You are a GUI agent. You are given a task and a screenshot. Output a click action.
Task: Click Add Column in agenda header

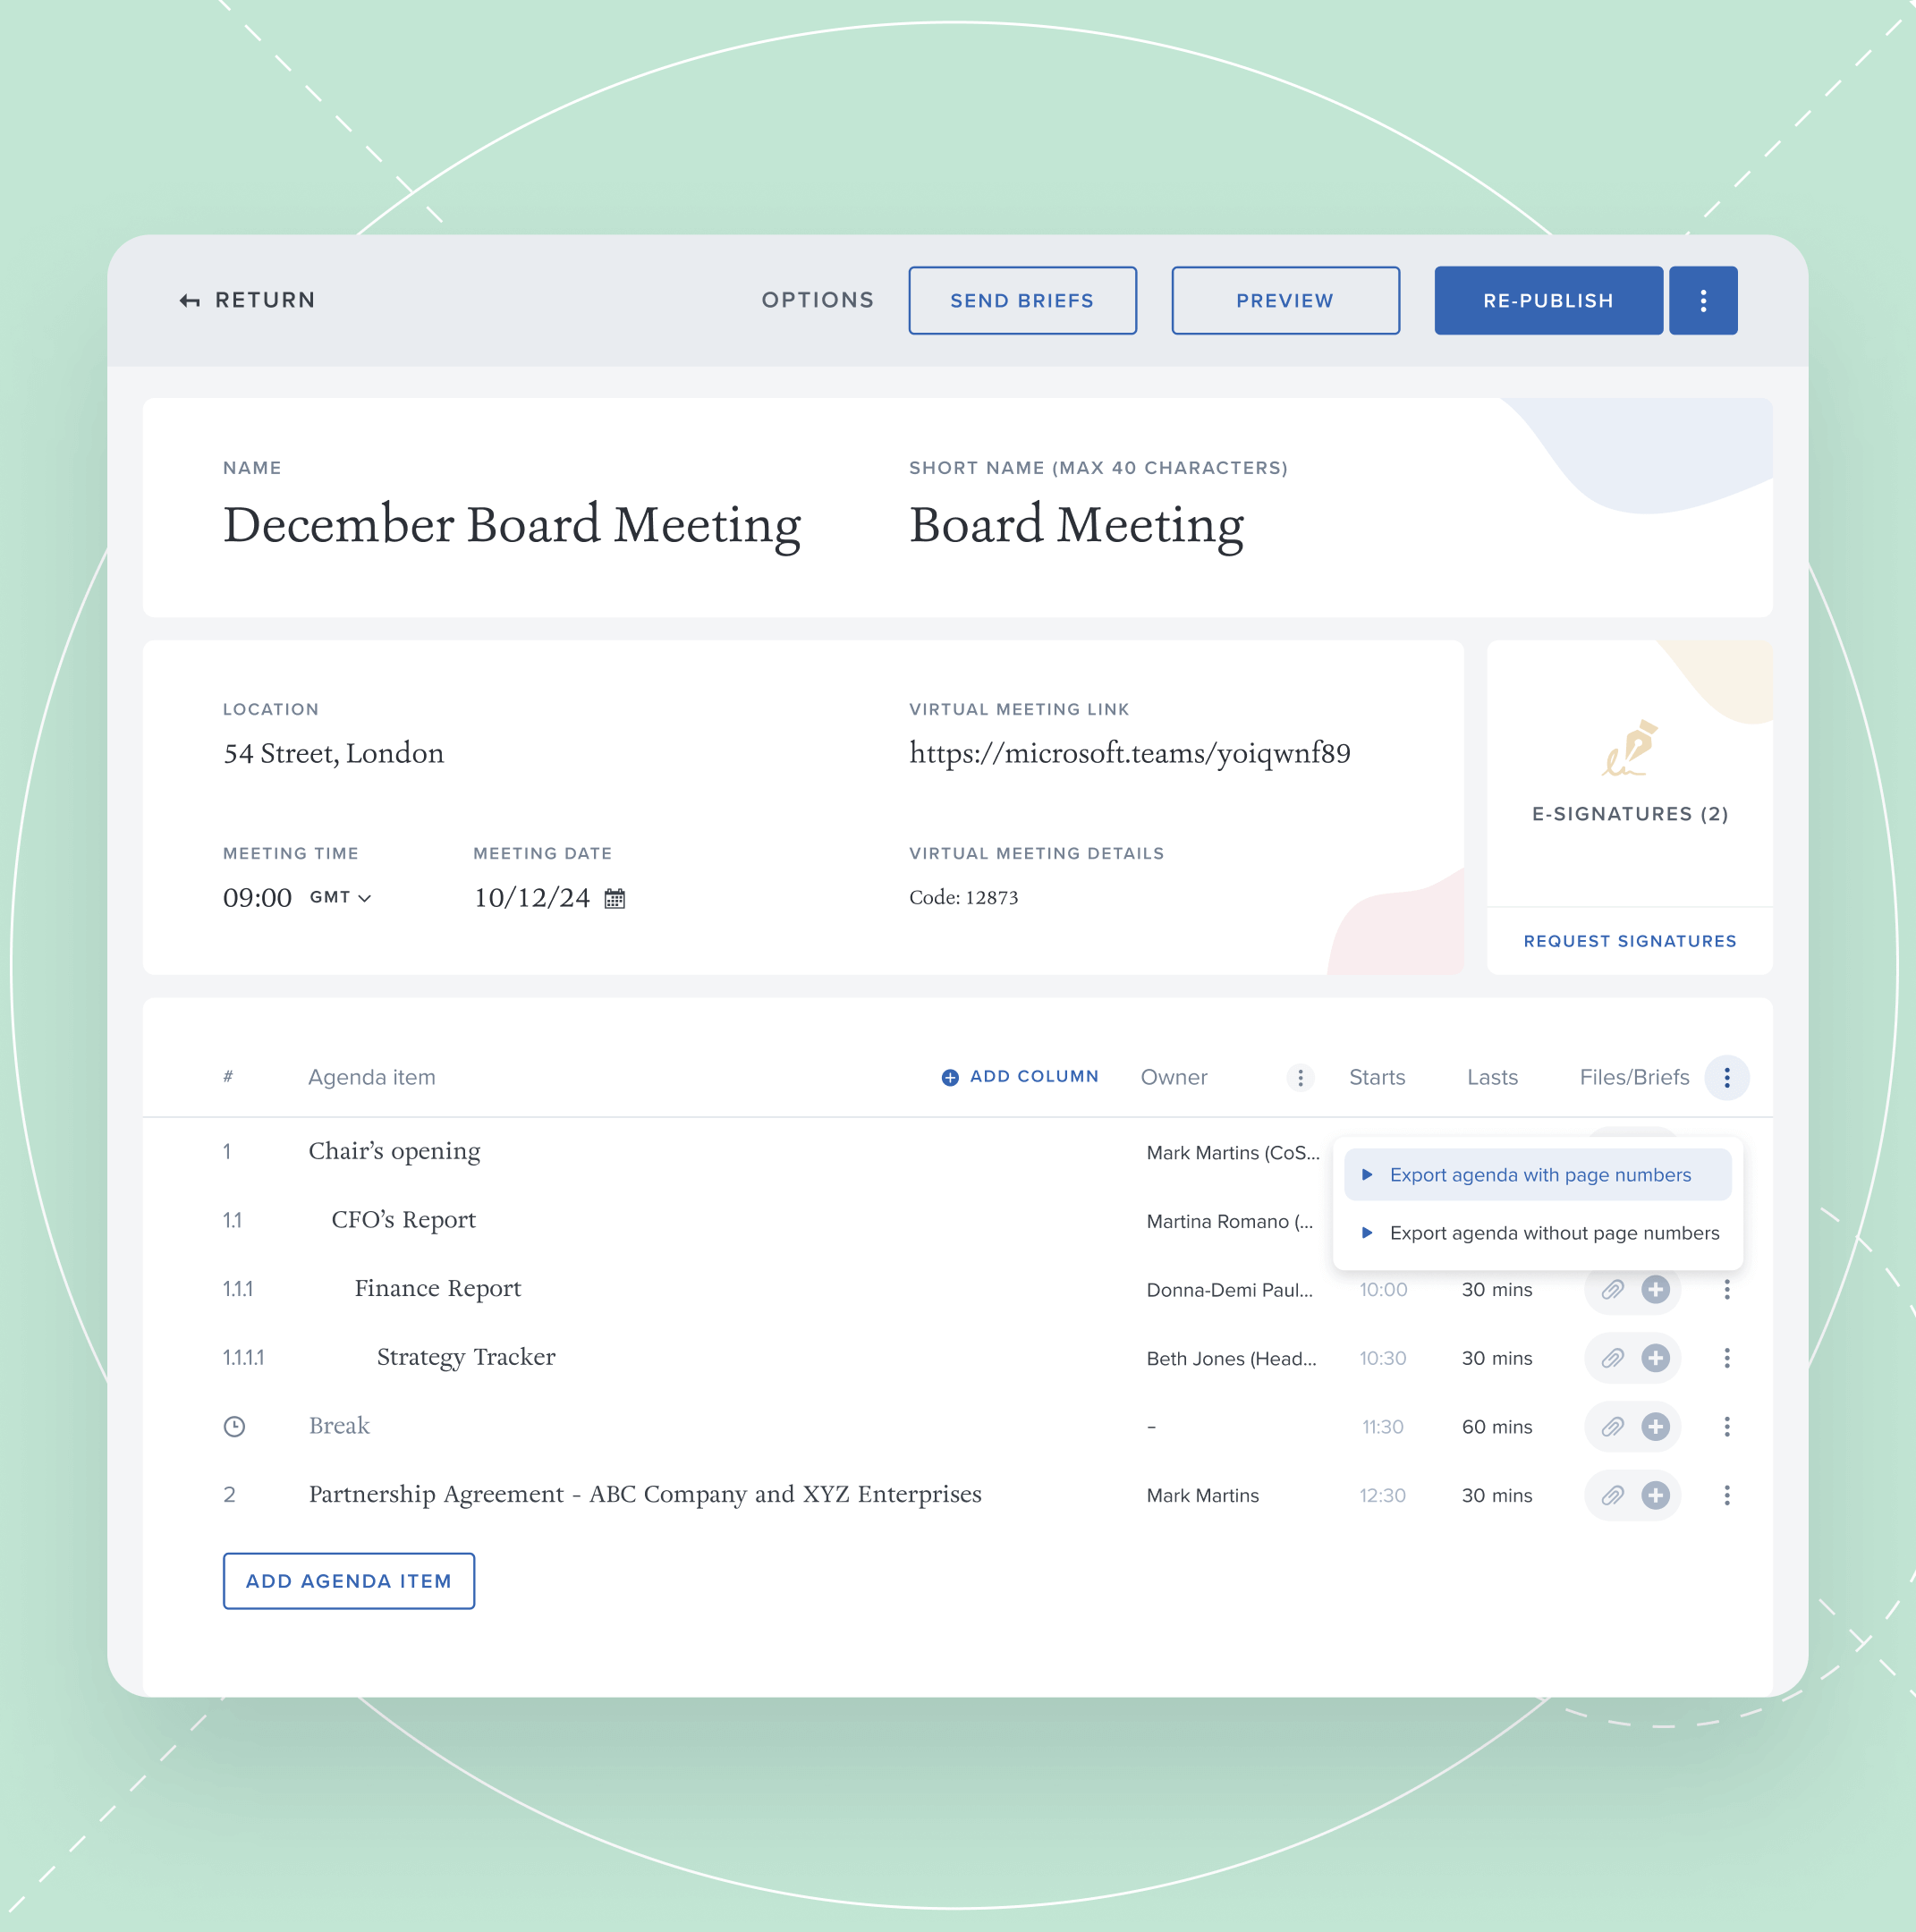[1020, 1076]
